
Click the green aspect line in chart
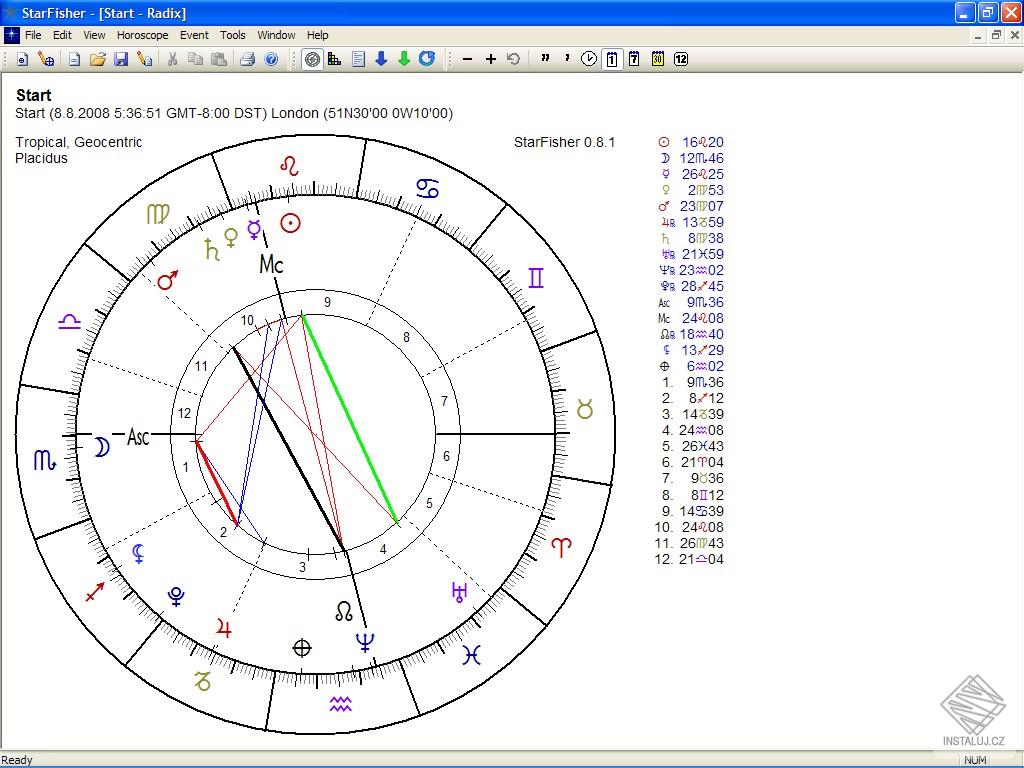click(350, 419)
